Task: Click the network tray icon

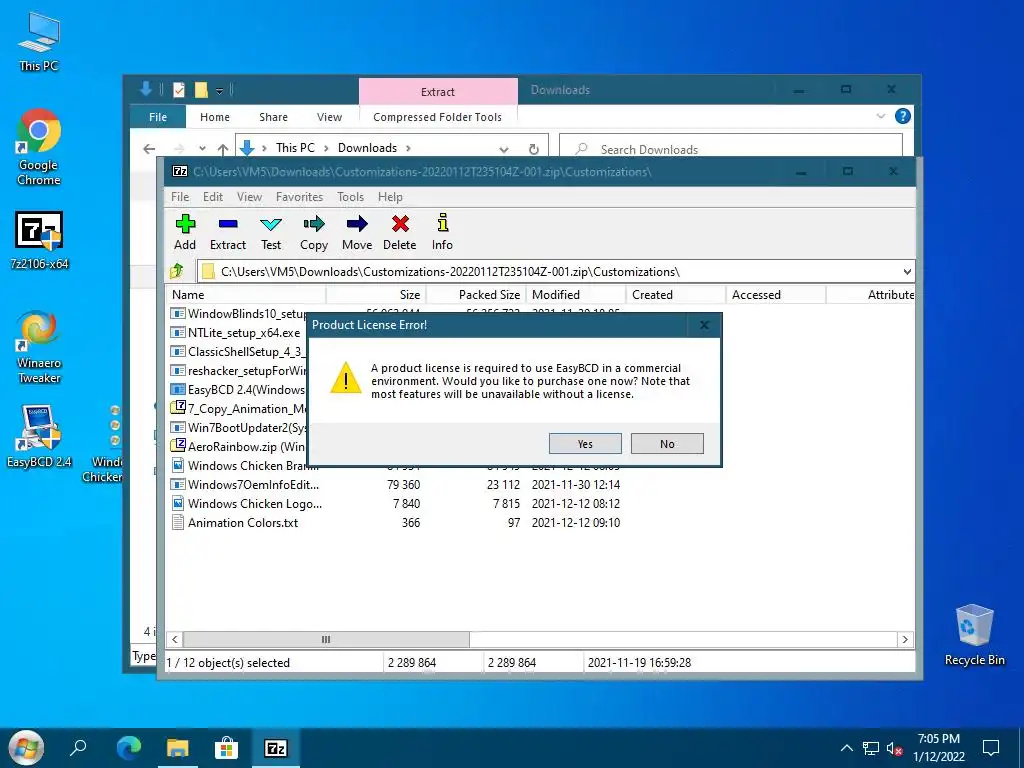Action: 871,748
